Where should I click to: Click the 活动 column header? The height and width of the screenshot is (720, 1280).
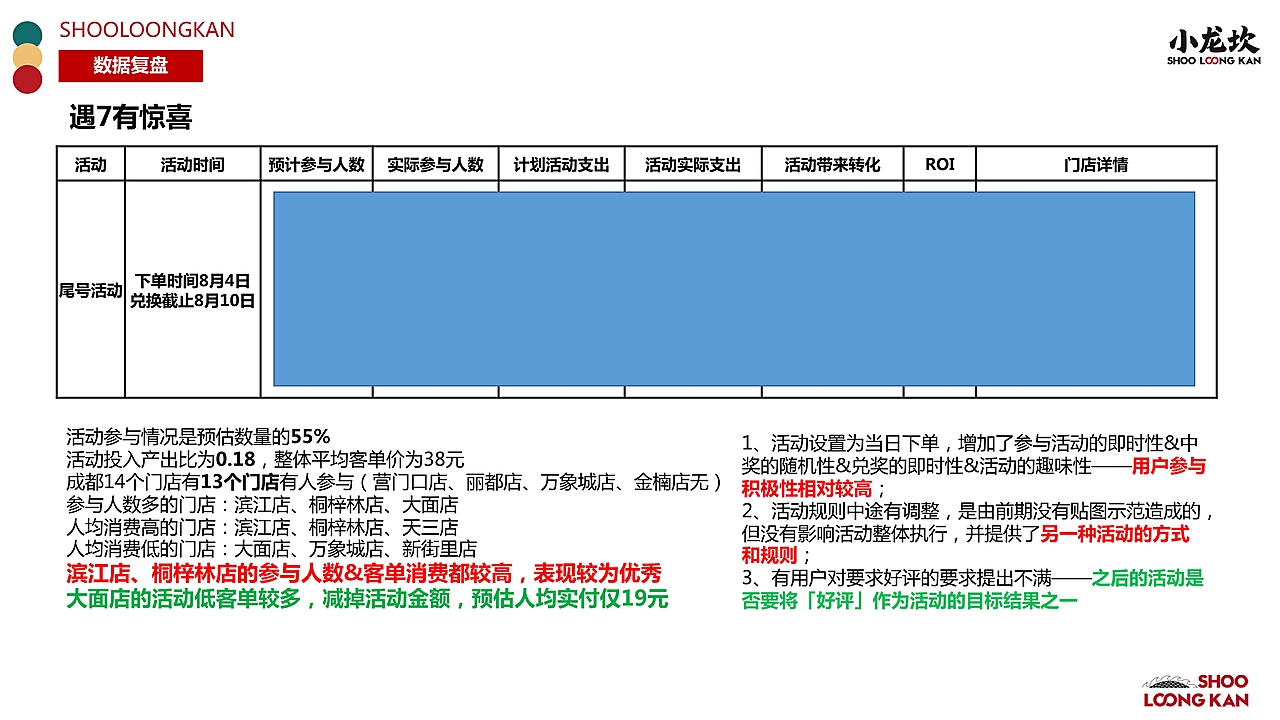[x=91, y=164]
